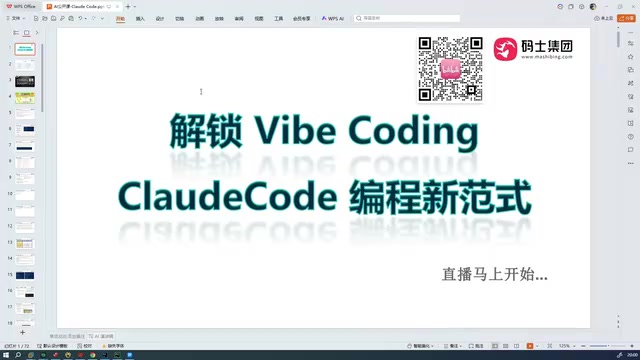Select slide 1 thumbnail

(25, 49)
